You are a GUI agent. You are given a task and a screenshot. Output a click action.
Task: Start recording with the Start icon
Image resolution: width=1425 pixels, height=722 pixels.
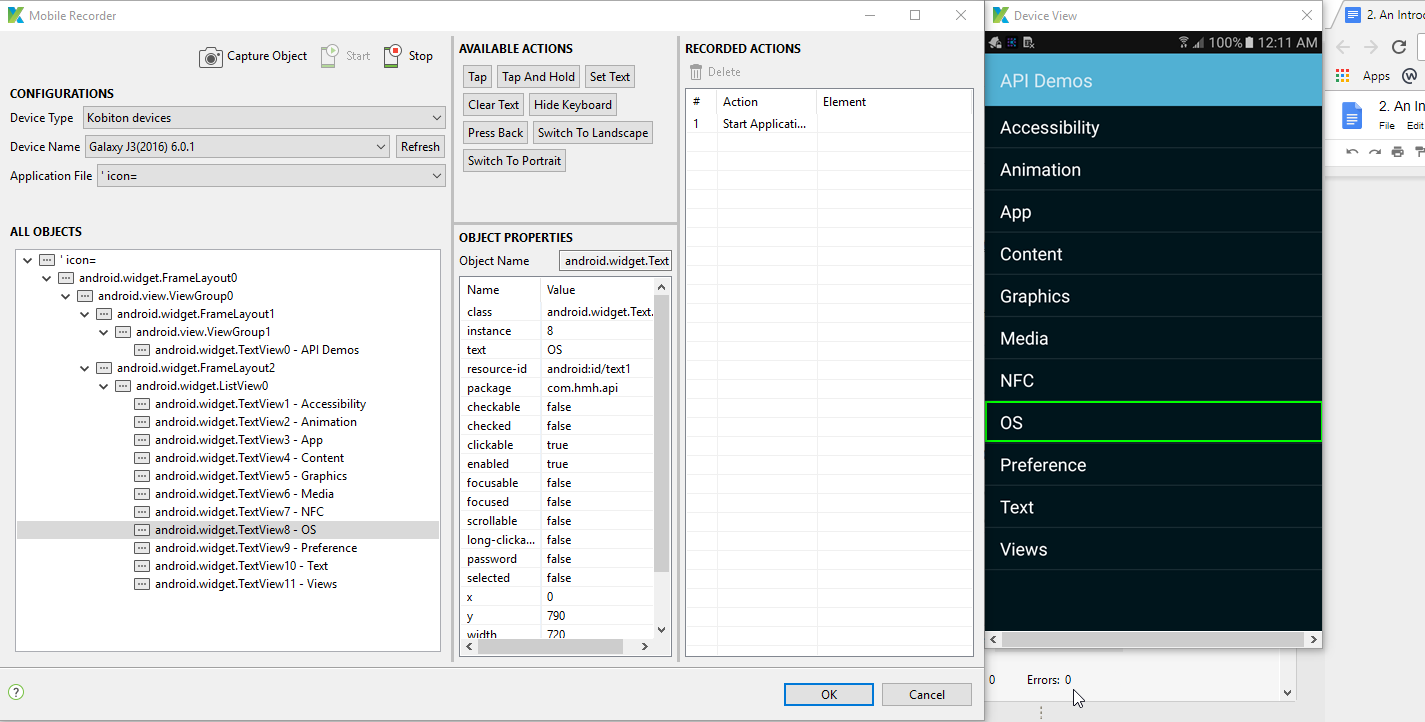pos(329,56)
